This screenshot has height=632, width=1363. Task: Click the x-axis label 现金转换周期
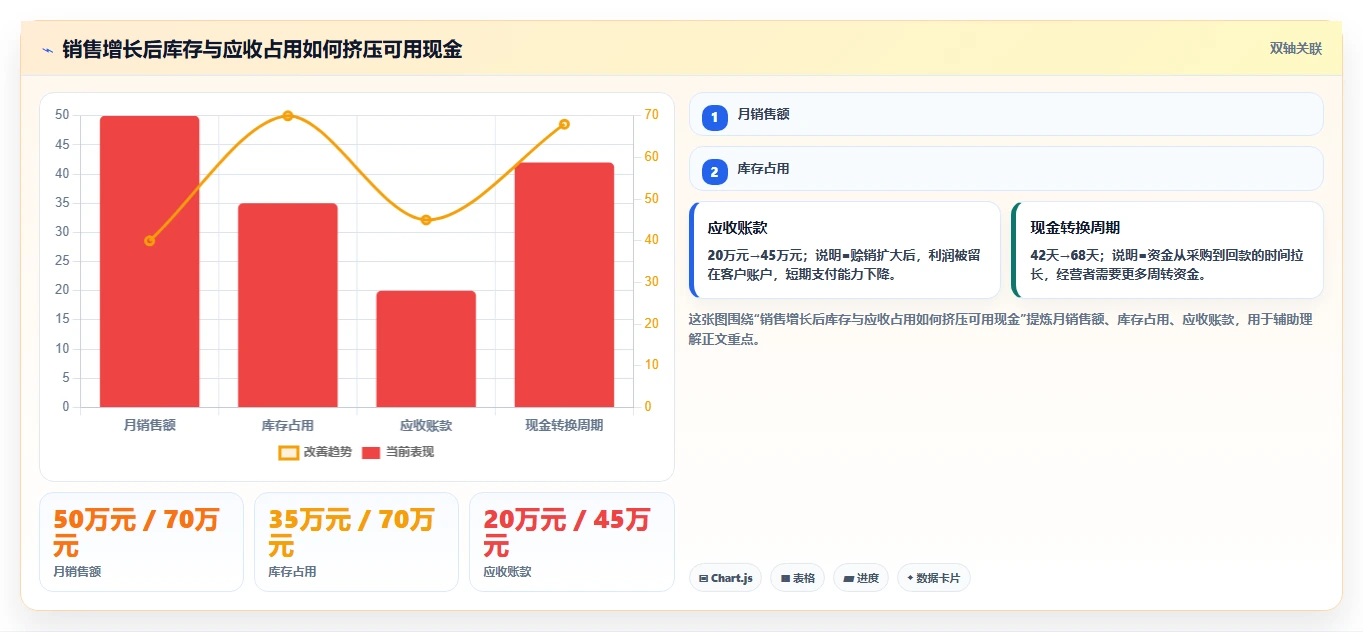[564, 425]
